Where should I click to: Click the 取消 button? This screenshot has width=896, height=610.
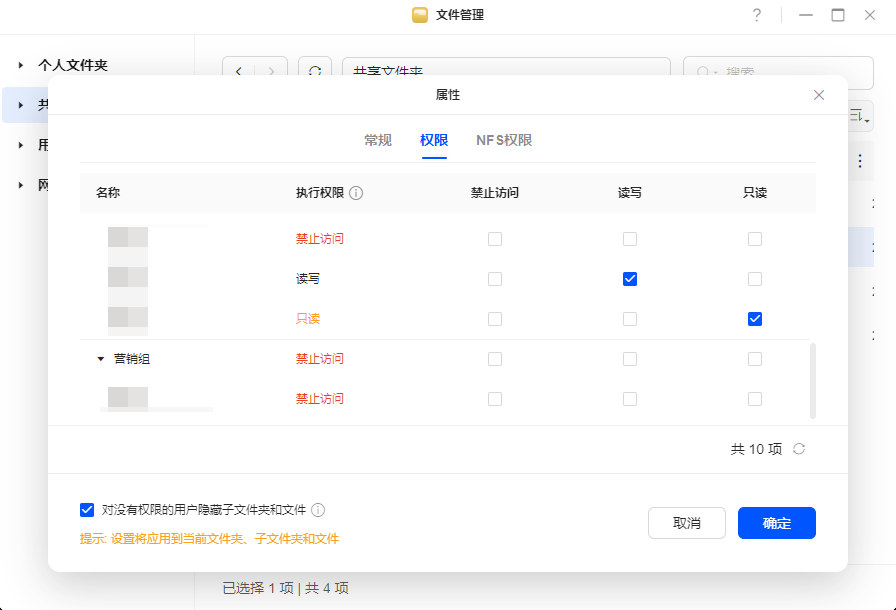[686, 523]
